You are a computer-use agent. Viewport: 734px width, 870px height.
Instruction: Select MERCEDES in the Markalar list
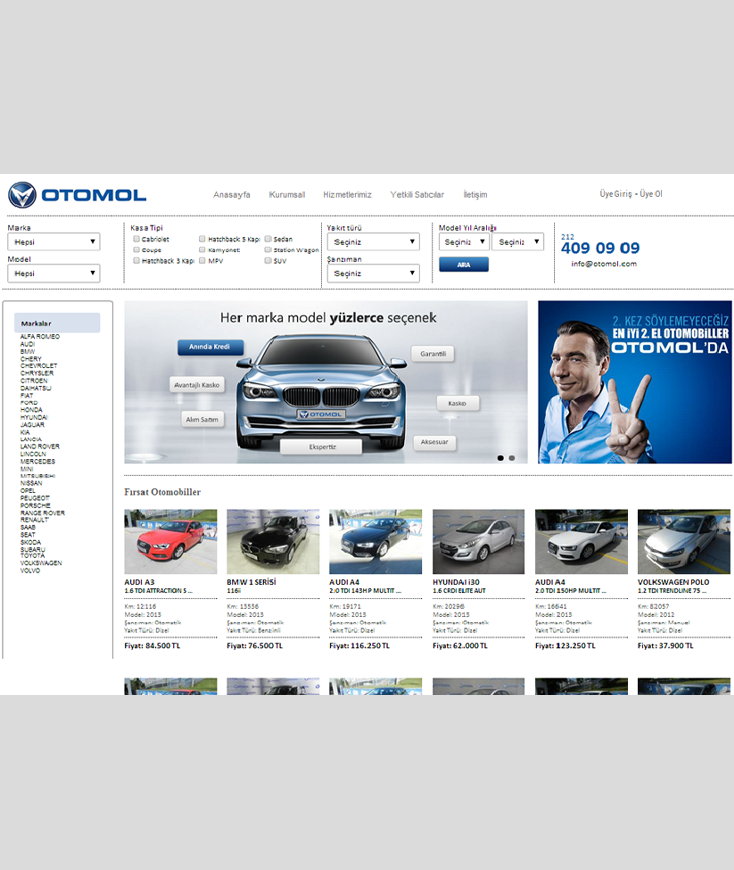tap(38, 461)
